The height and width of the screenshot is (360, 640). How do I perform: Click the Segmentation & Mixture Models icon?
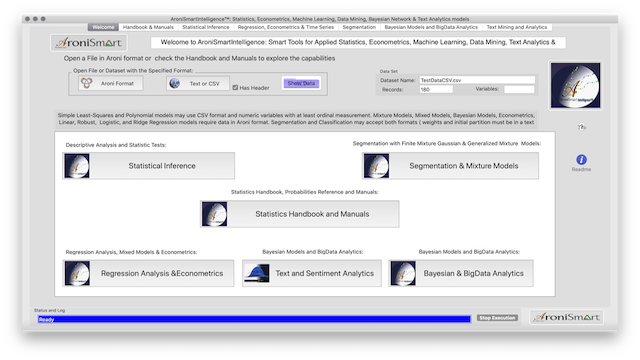[376, 166]
